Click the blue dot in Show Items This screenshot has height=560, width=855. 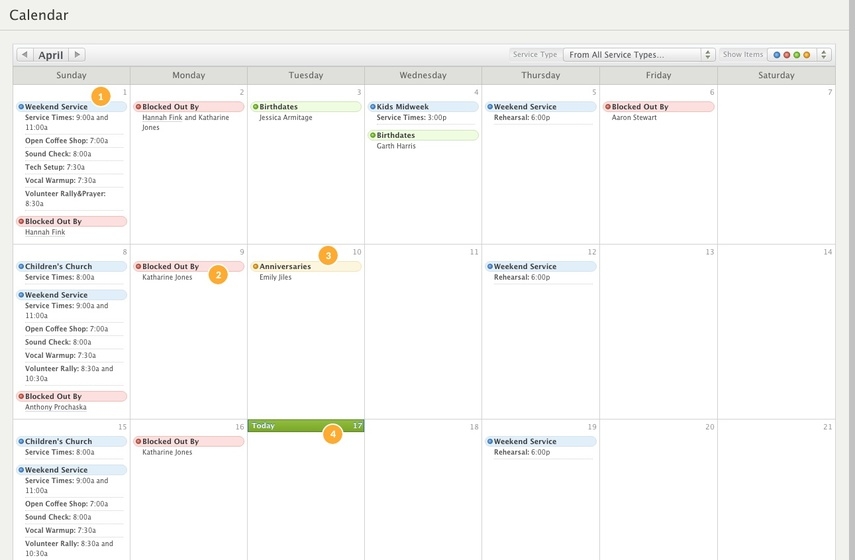[776, 55]
